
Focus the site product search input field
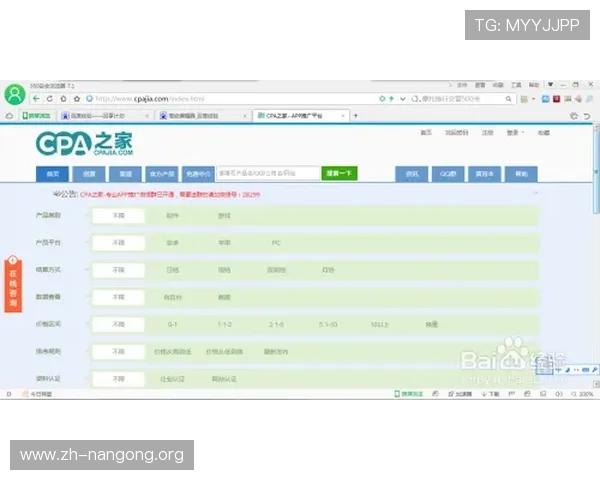point(267,173)
